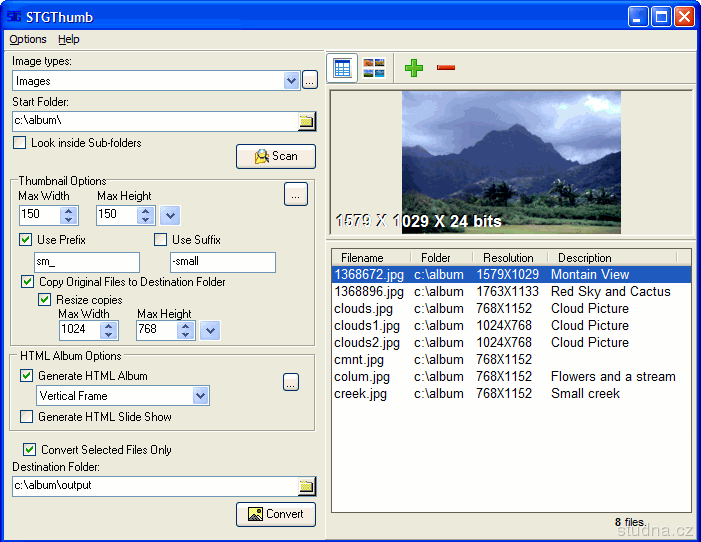
Task: Switch to the list details view icon
Action: click(343, 68)
